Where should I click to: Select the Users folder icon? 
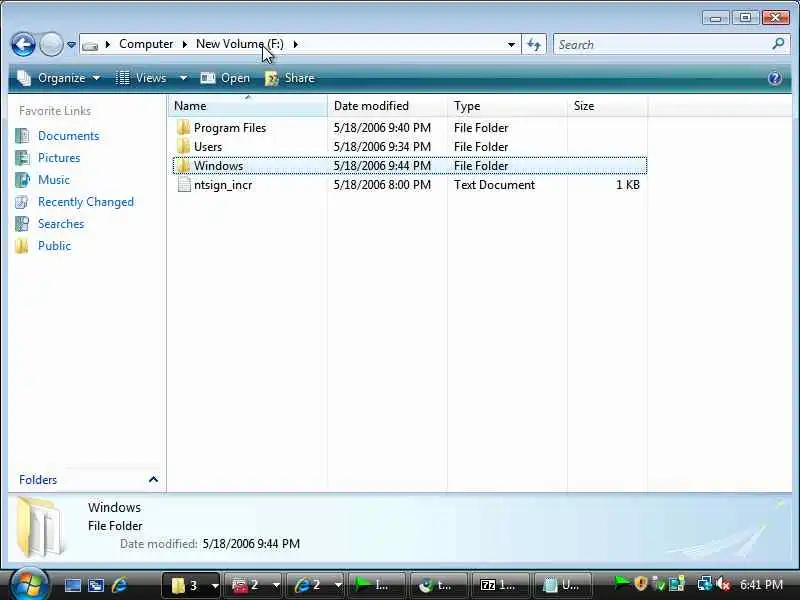[183, 146]
